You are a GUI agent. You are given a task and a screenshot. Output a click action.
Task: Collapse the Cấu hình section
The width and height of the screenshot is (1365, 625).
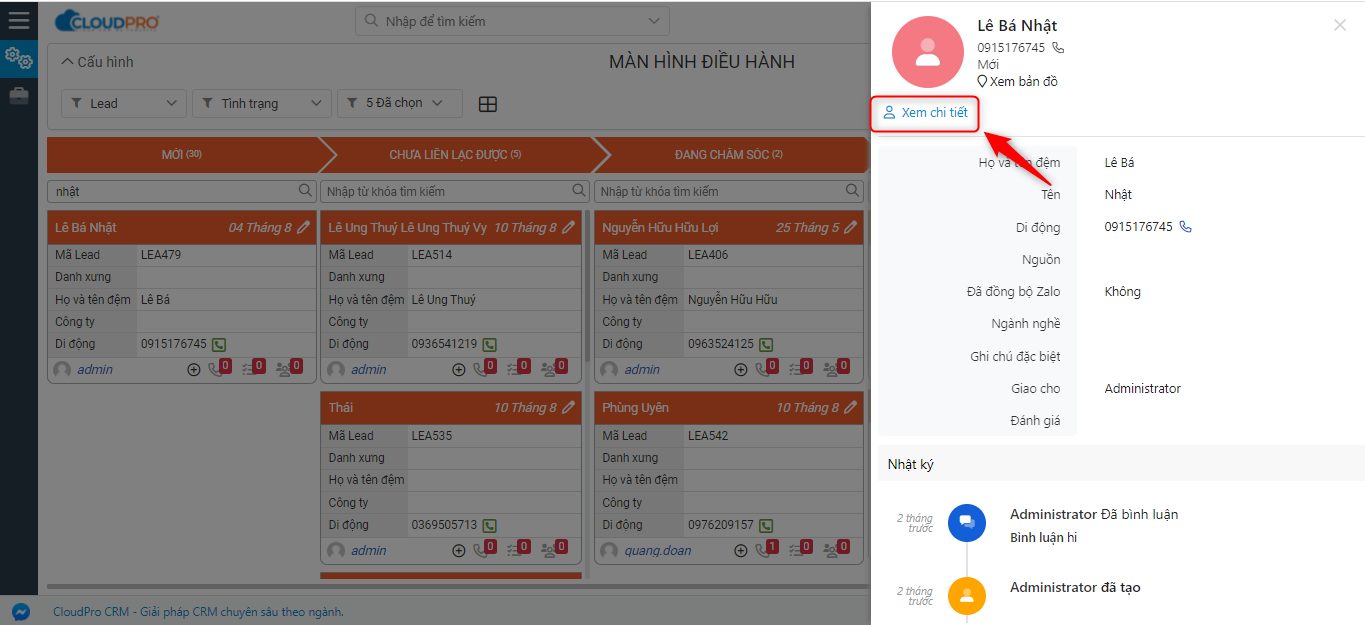coord(97,62)
